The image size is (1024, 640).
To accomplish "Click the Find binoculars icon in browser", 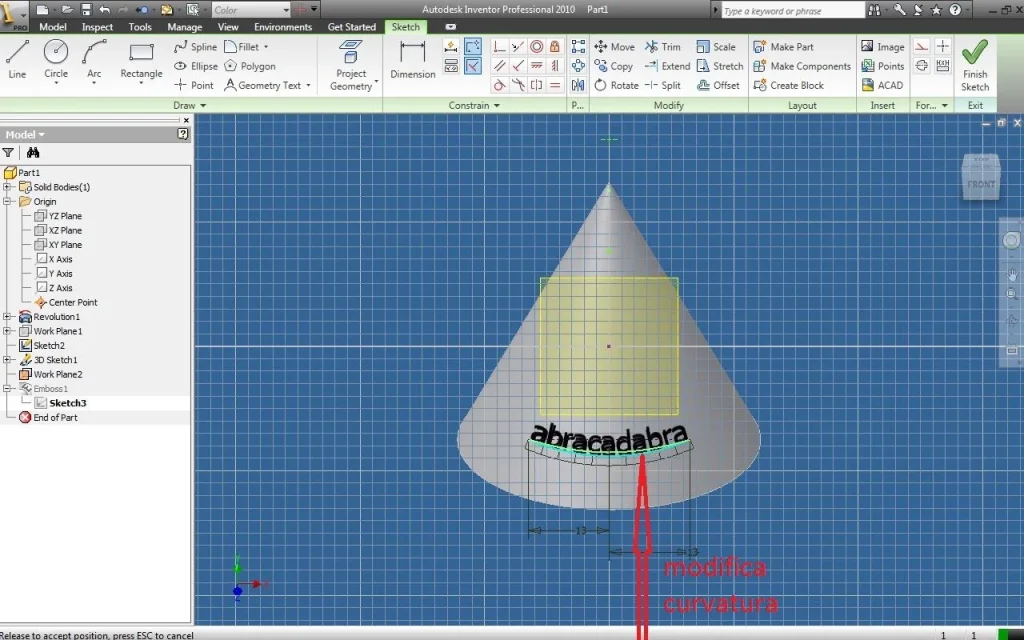I will tap(33, 152).
